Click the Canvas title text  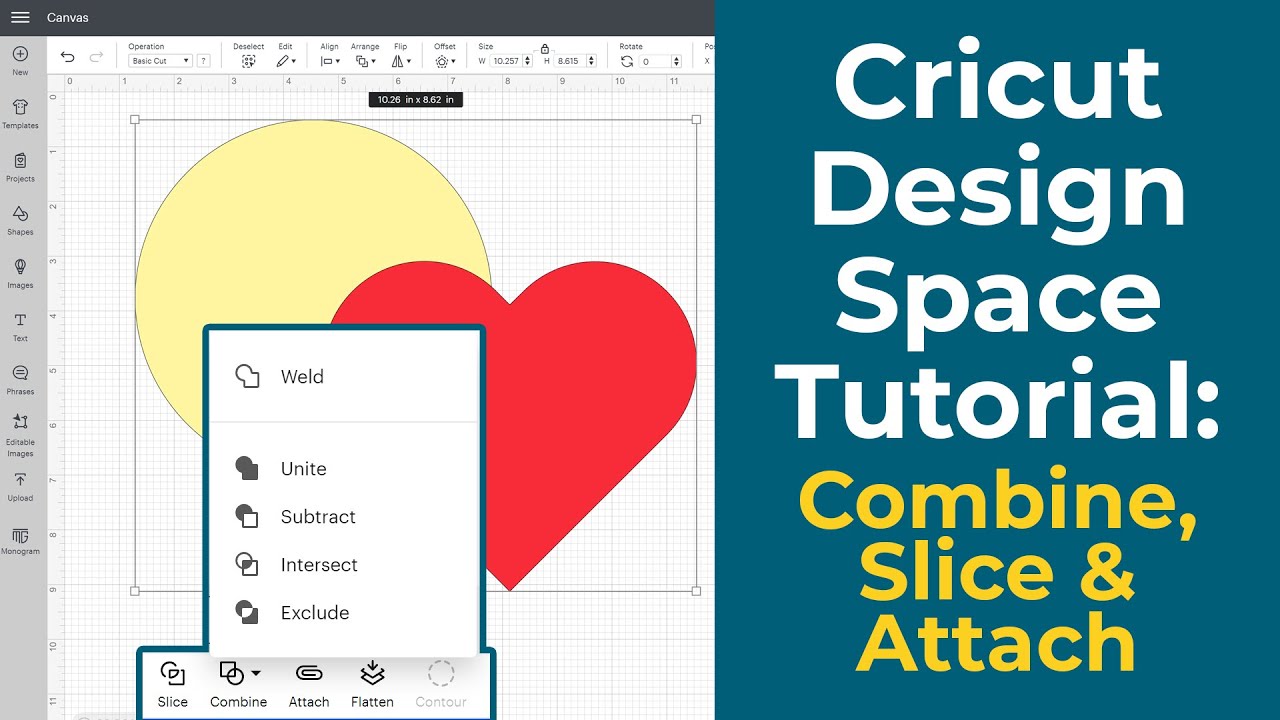point(68,18)
